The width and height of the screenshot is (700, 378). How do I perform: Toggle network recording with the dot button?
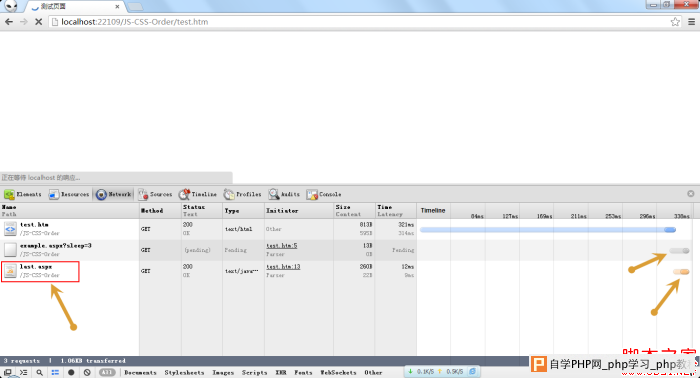[x=71, y=372]
